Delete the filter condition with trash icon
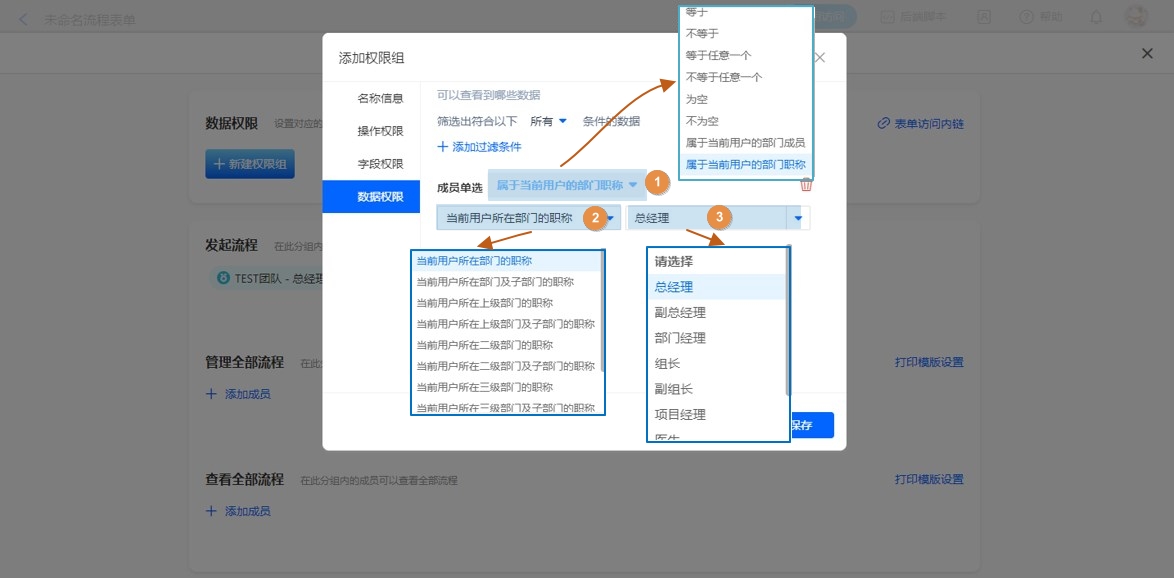The width and height of the screenshot is (1174, 578). (806, 184)
